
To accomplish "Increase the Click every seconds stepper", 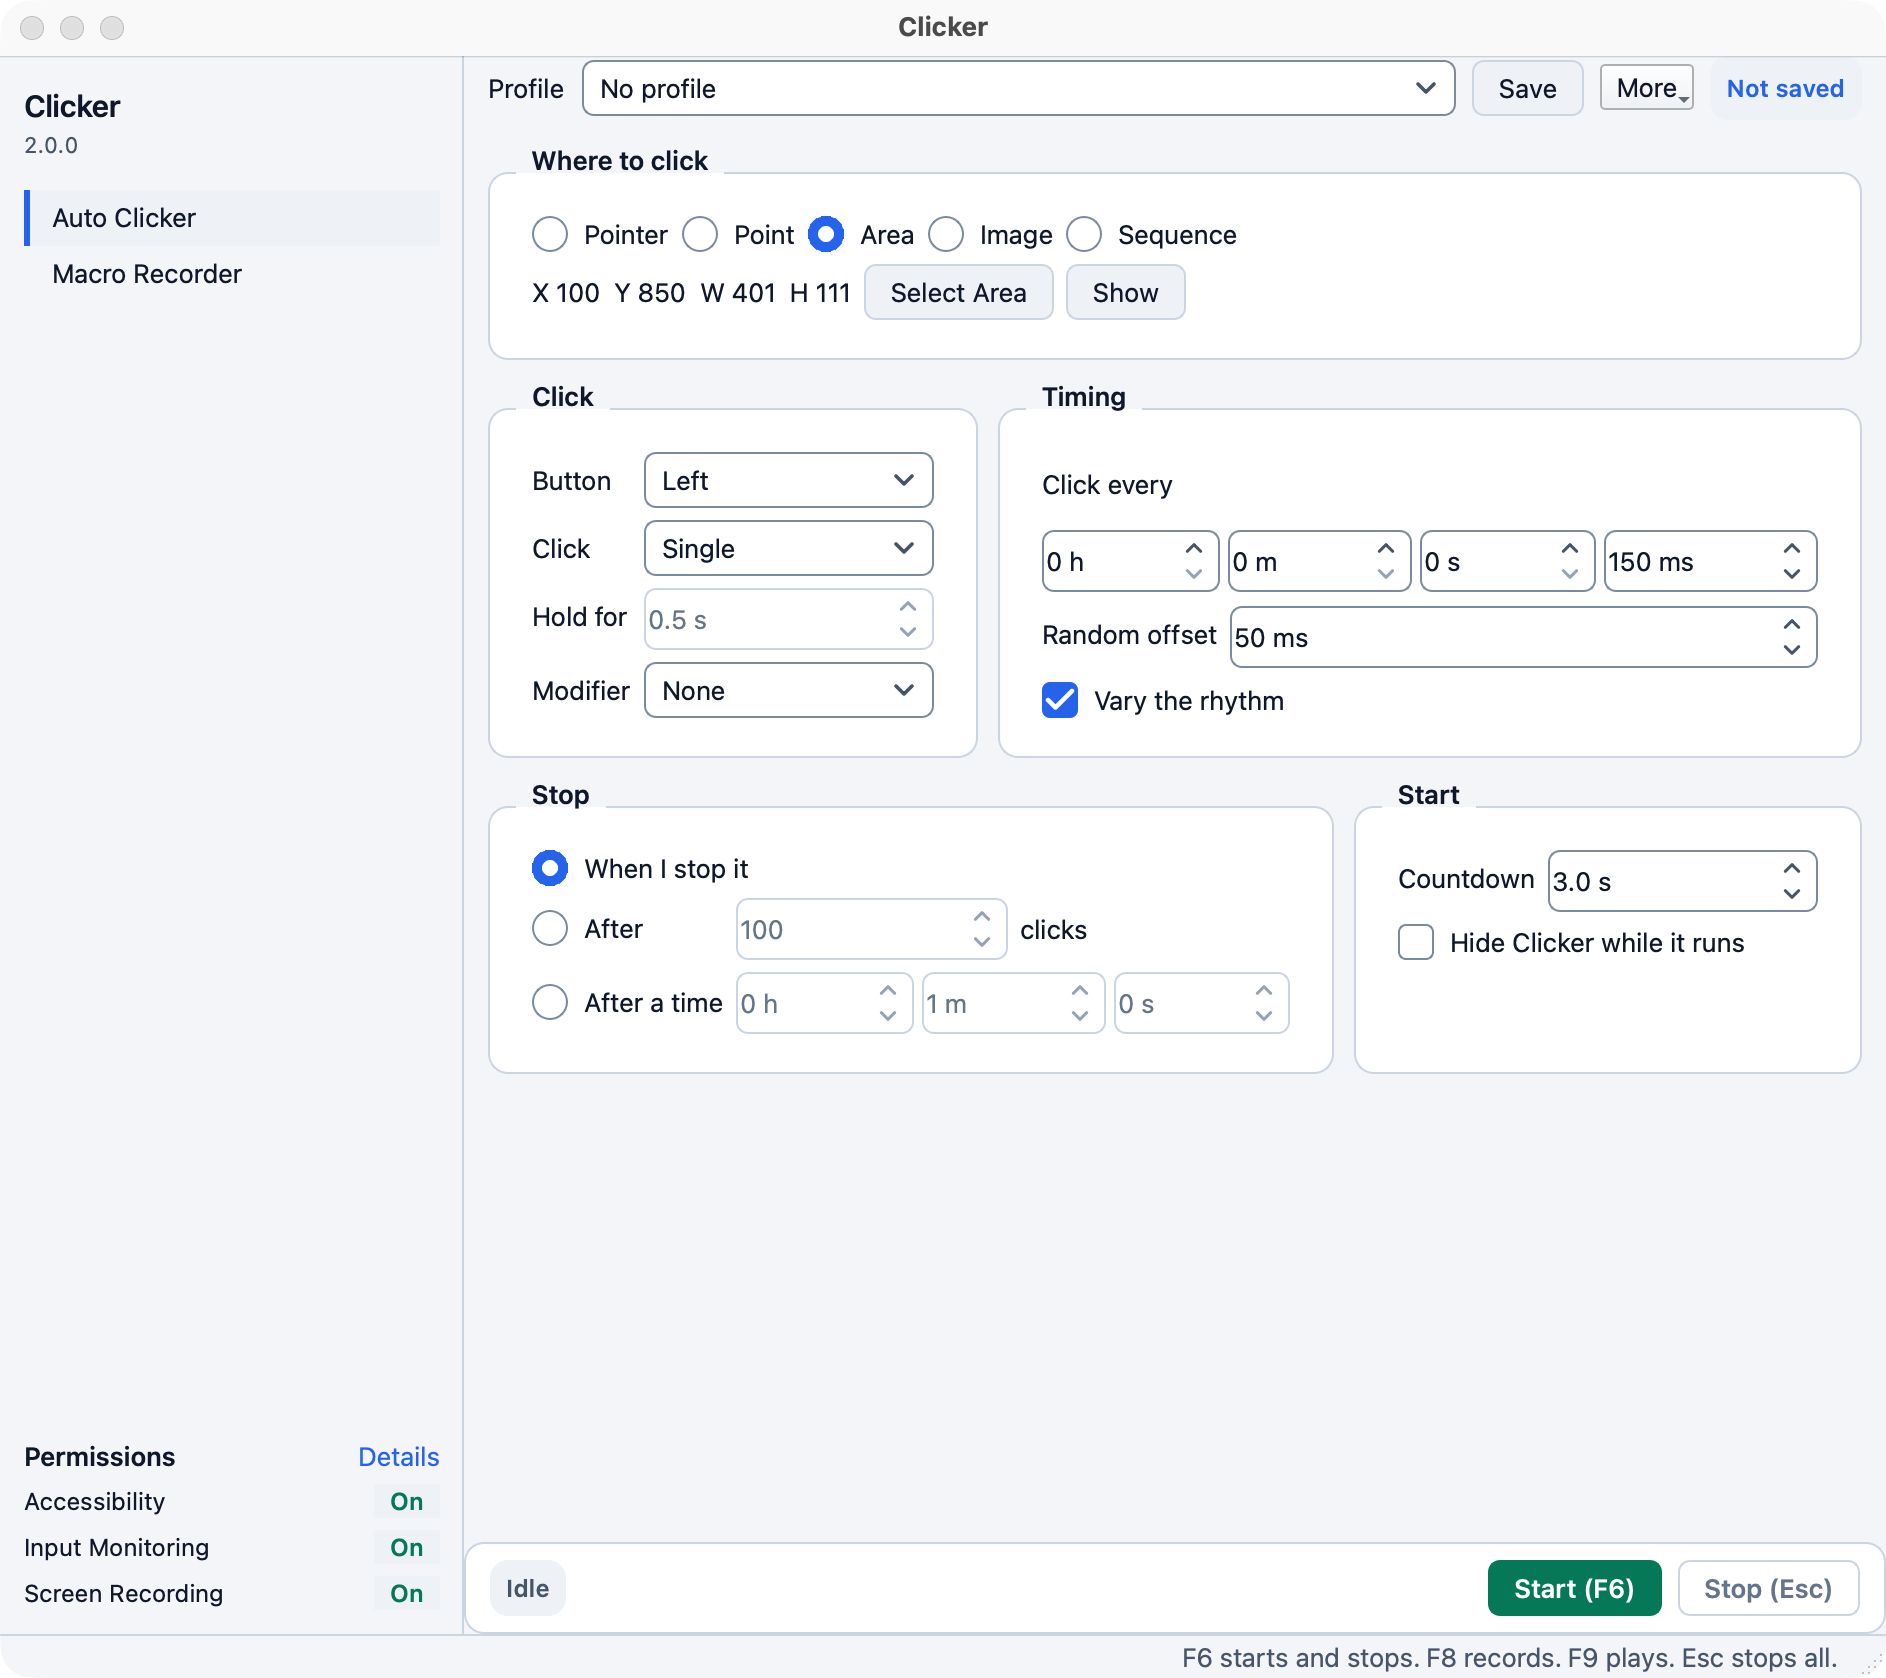I will coord(1570,549).
